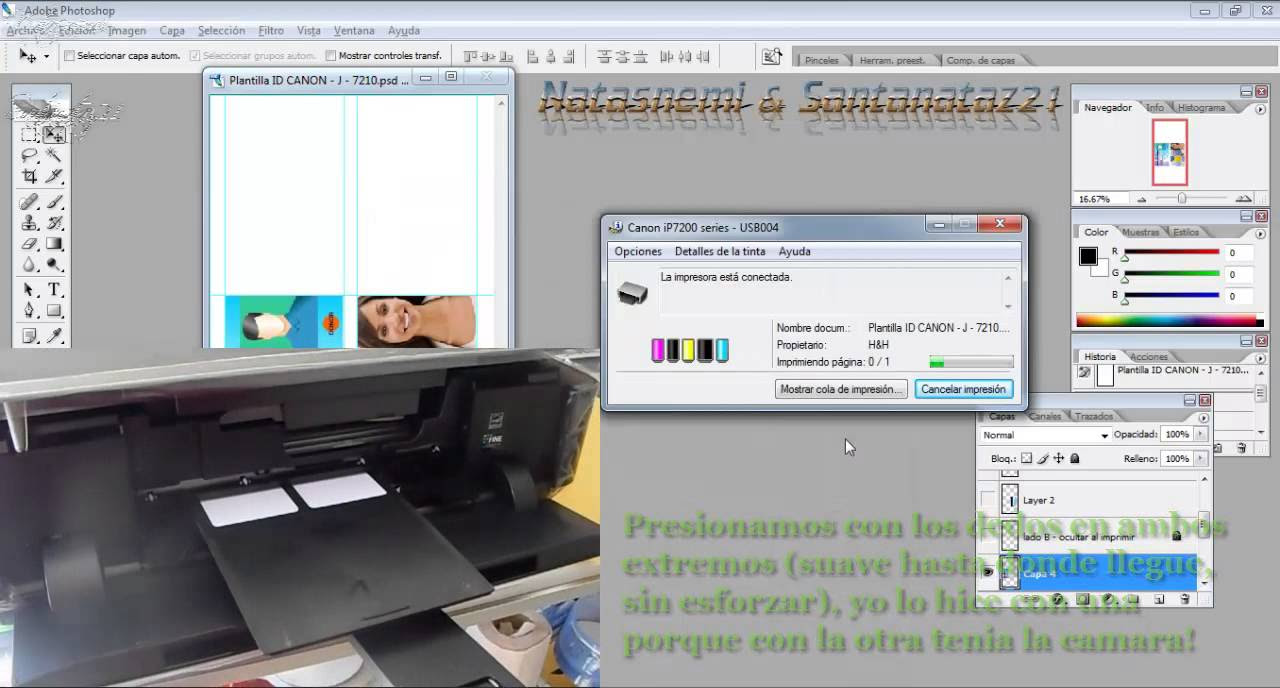Image resolution: width=1280 pixels, height=688 pixels.
Task: Click the cyan ink tank icon
Action: point(722,350)
